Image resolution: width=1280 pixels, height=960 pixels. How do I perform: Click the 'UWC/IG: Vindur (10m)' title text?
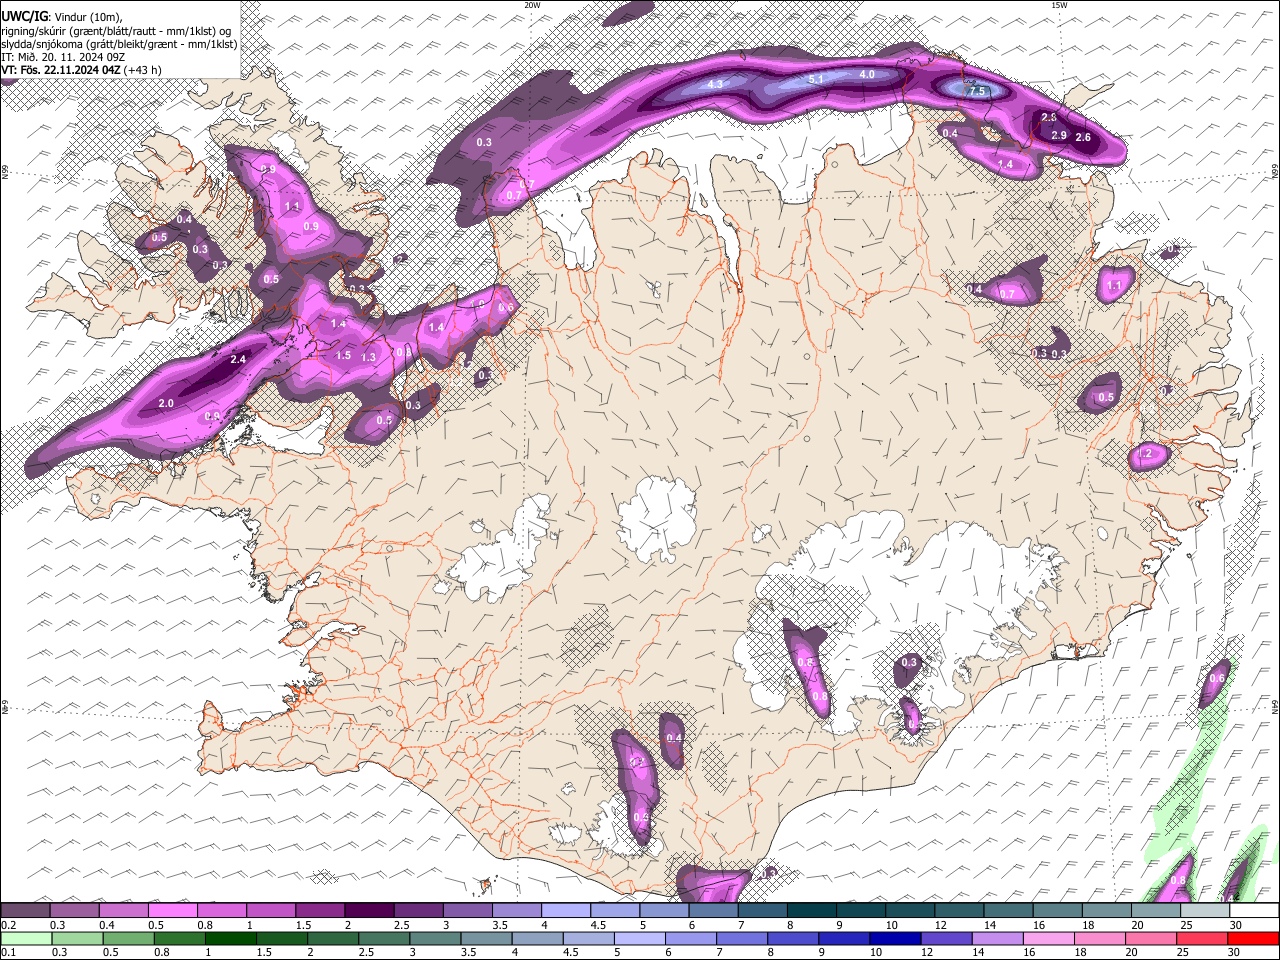tap(61, 17)
